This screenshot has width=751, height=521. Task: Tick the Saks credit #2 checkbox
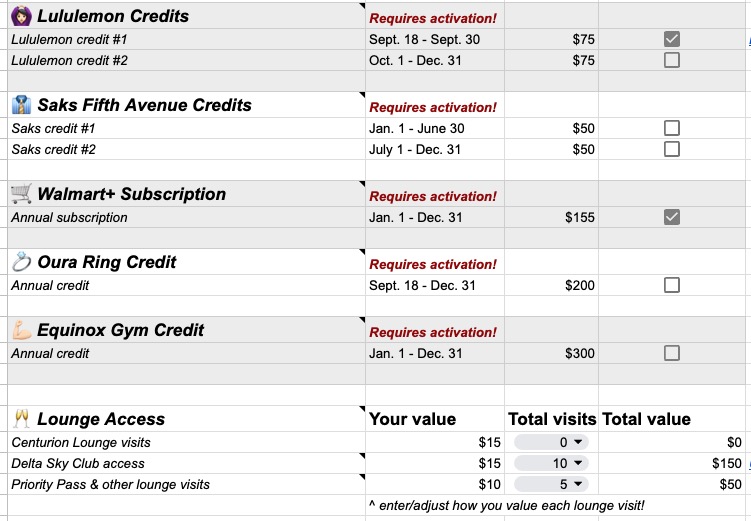(x=672, y=149)
